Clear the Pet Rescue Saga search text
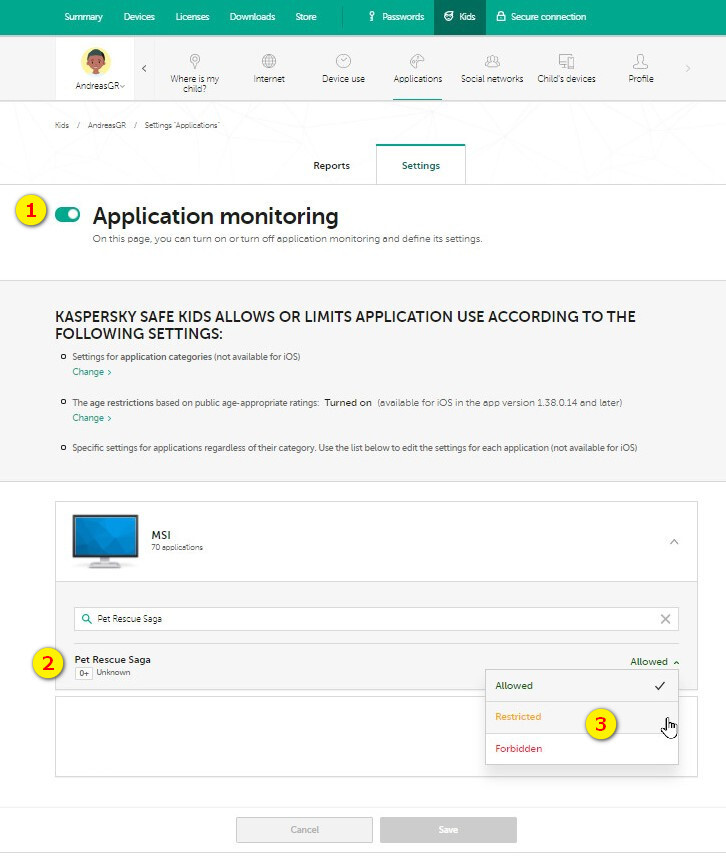Screen dimensions: 726x857 (665, 619)
